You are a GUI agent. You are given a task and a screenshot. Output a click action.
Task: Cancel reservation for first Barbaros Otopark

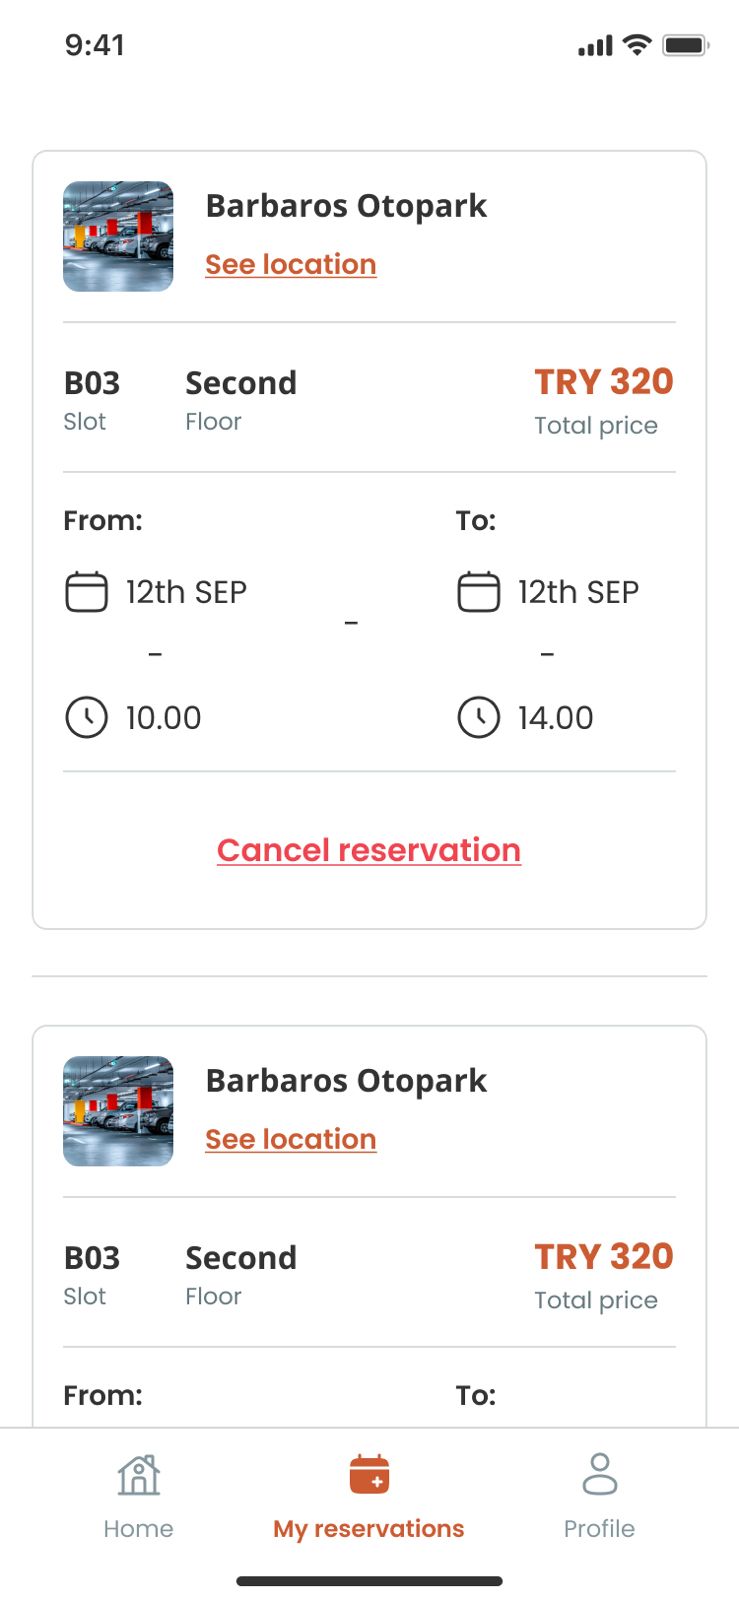click(x=369, y=850)
